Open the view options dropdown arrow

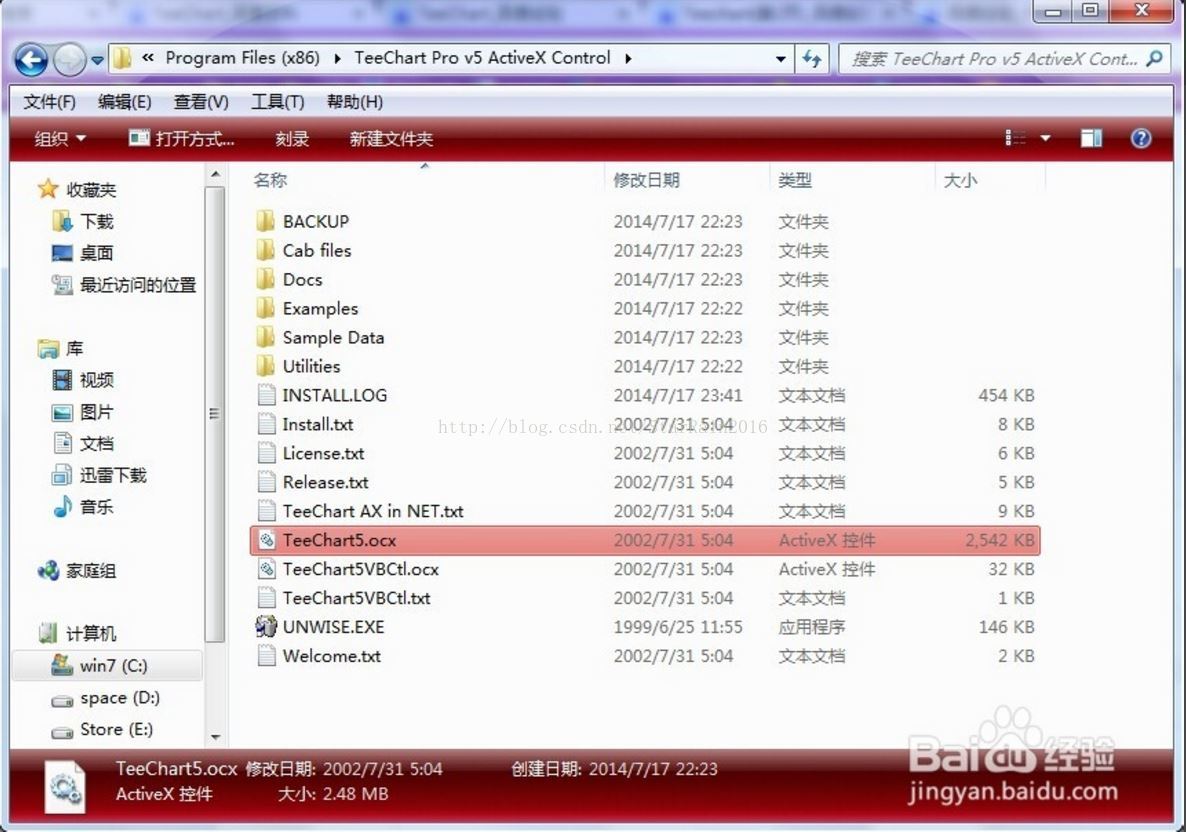pyautogui.click(x=1045, y=138)
